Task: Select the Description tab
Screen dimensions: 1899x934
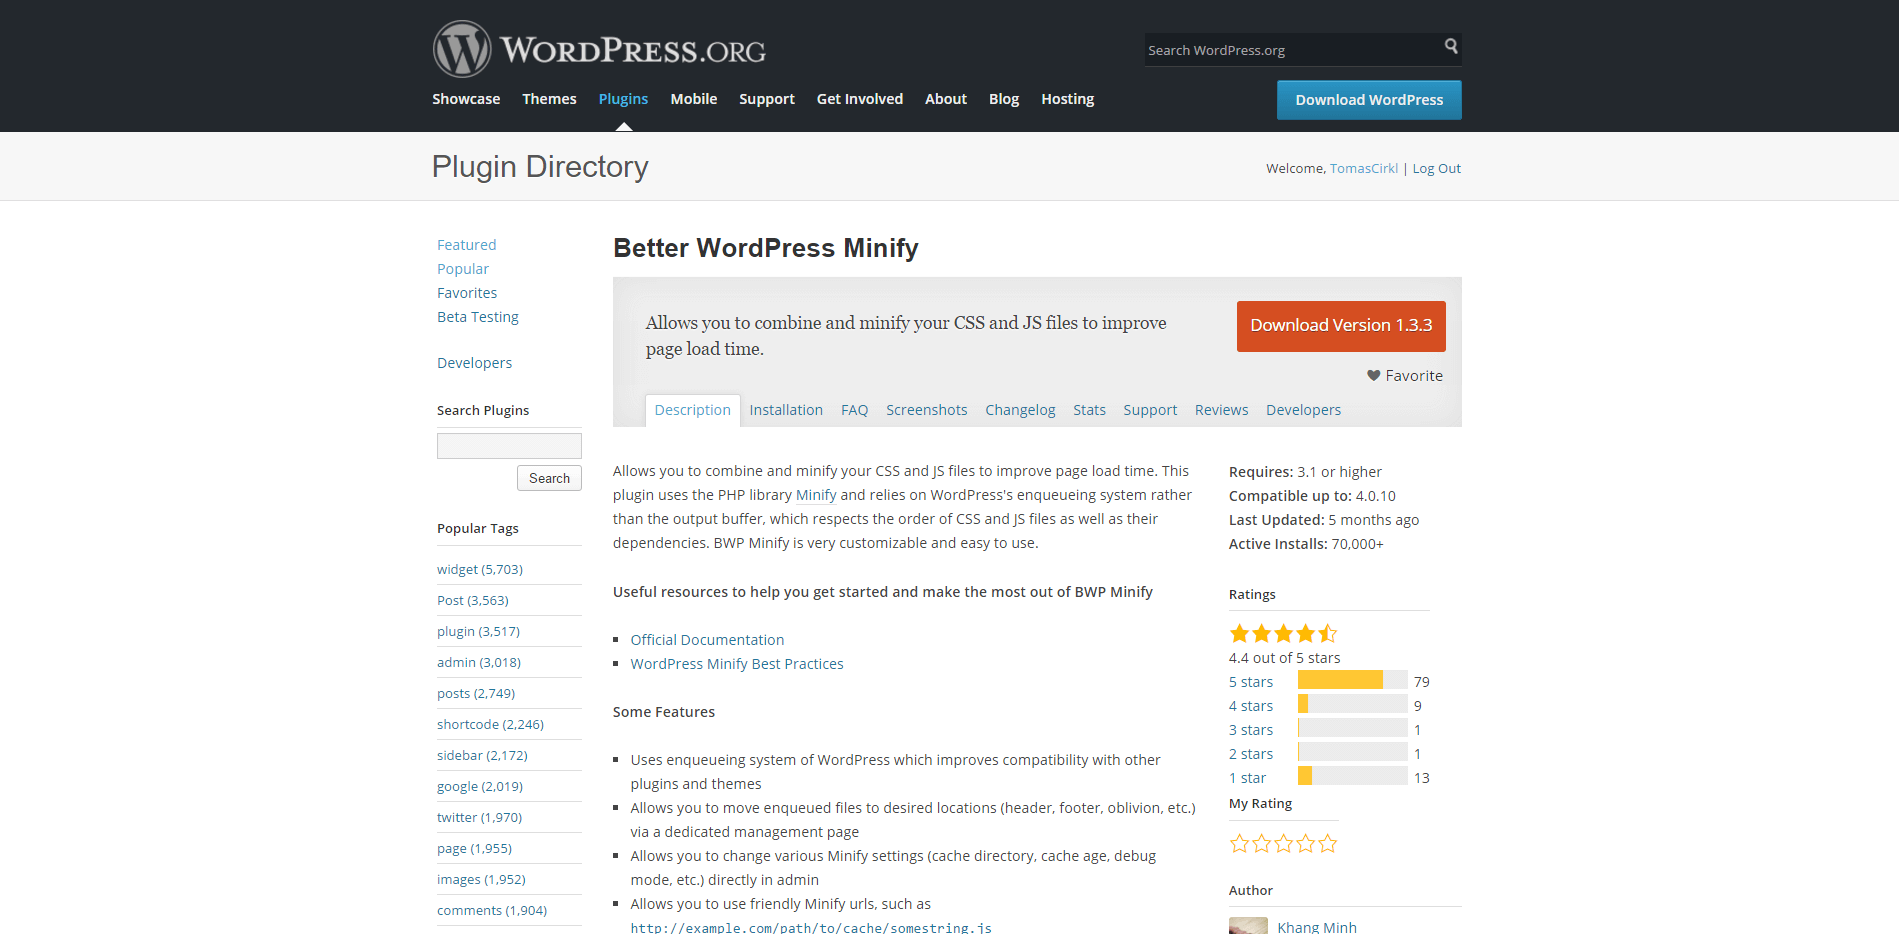Action: (693, 410)
